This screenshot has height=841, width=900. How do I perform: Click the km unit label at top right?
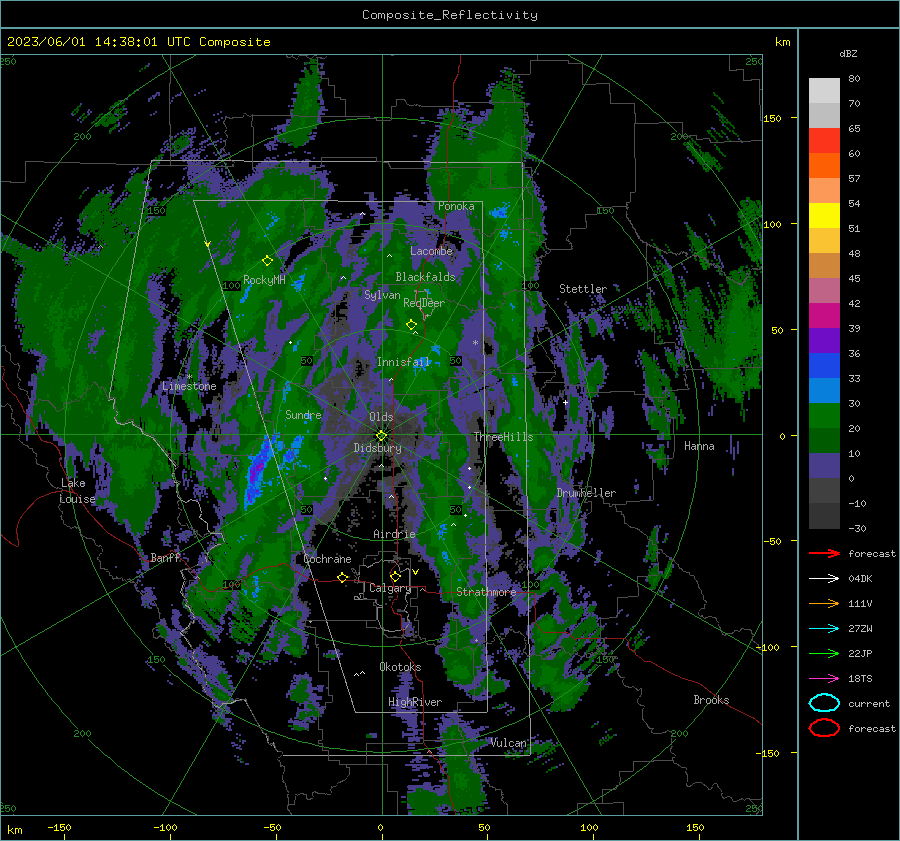tap(782, 42)
